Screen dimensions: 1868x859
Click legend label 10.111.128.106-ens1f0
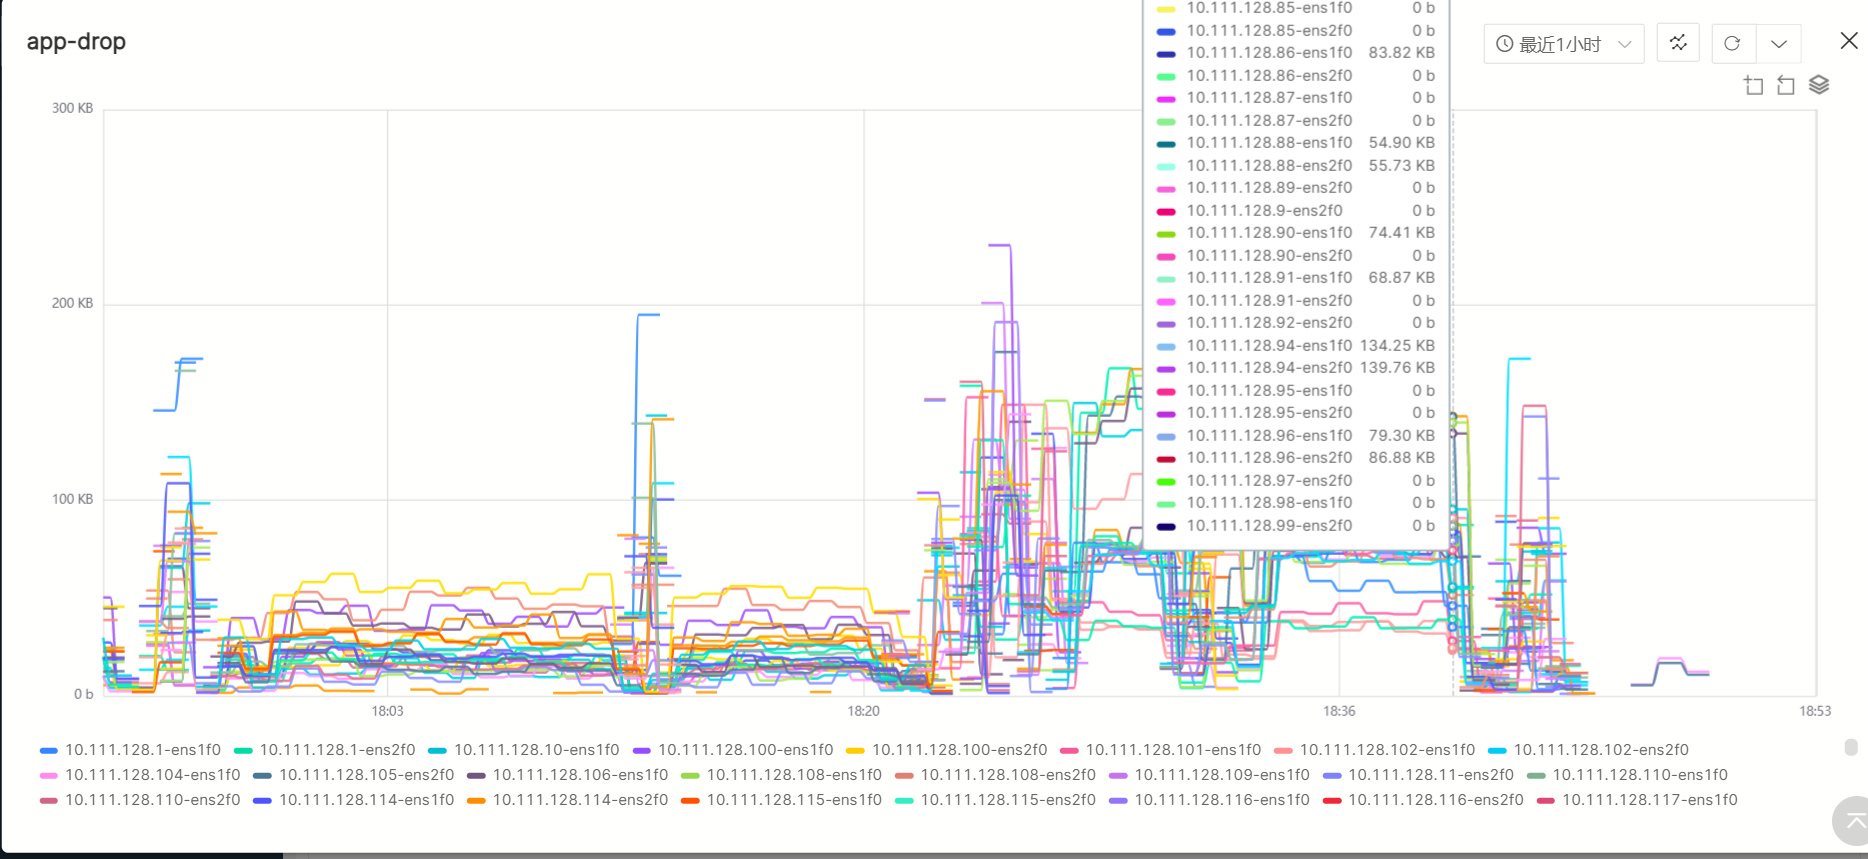[x=580, y=775]
